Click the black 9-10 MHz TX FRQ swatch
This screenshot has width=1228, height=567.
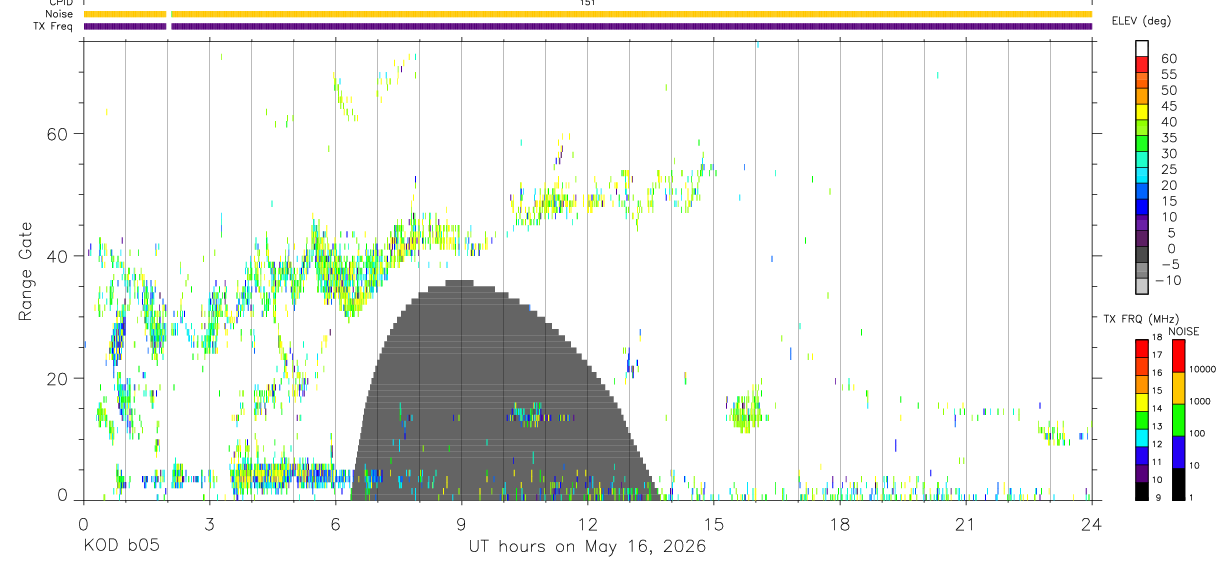1142,491
